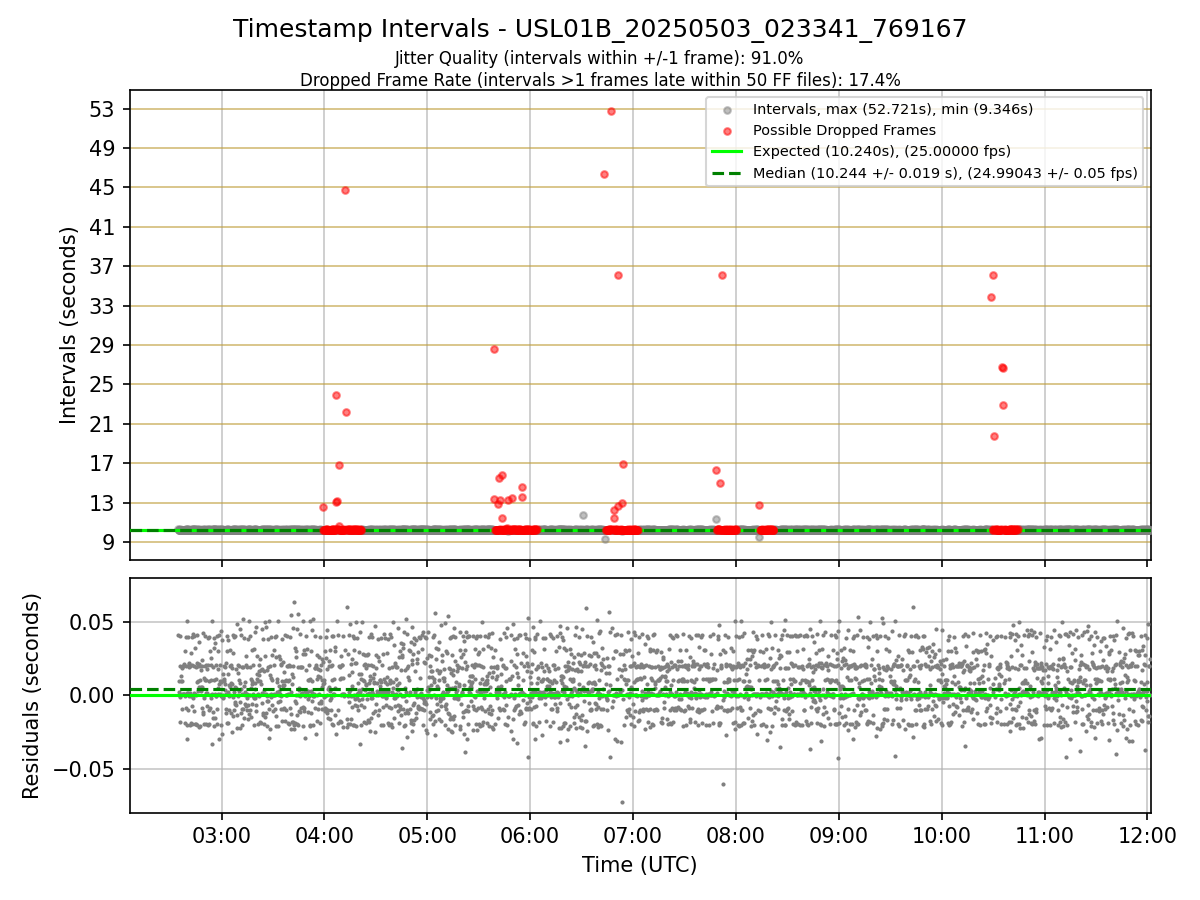Image resolution: width=1200 pixels, height=900 pixels.
Task: Click the gray dot marker in the legend
Action: point(727,110)
